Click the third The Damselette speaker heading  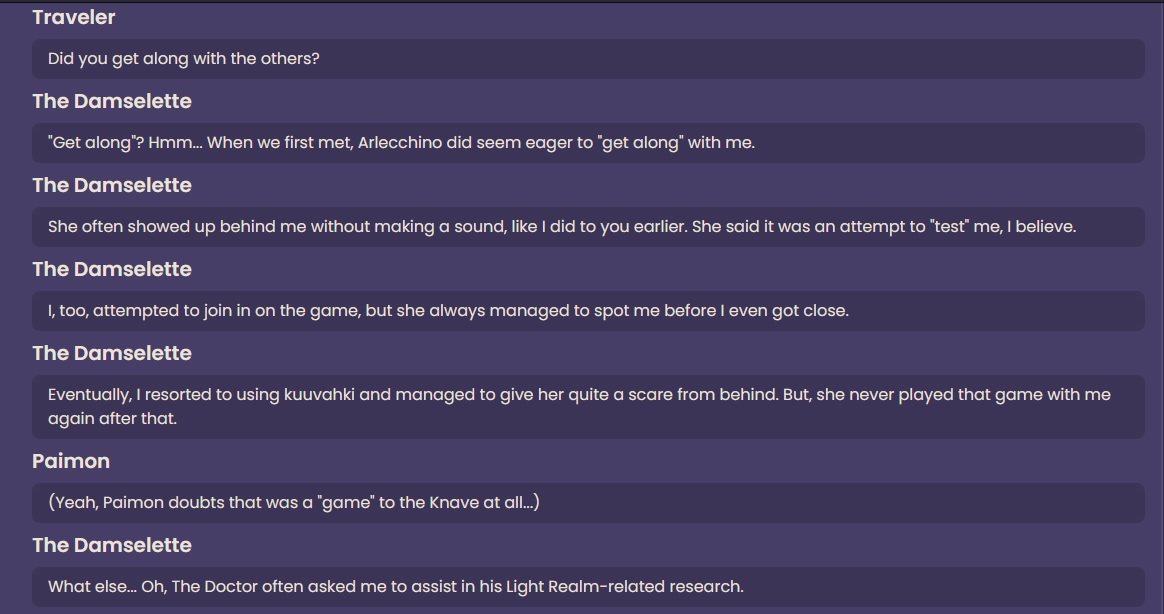point(112,269)
